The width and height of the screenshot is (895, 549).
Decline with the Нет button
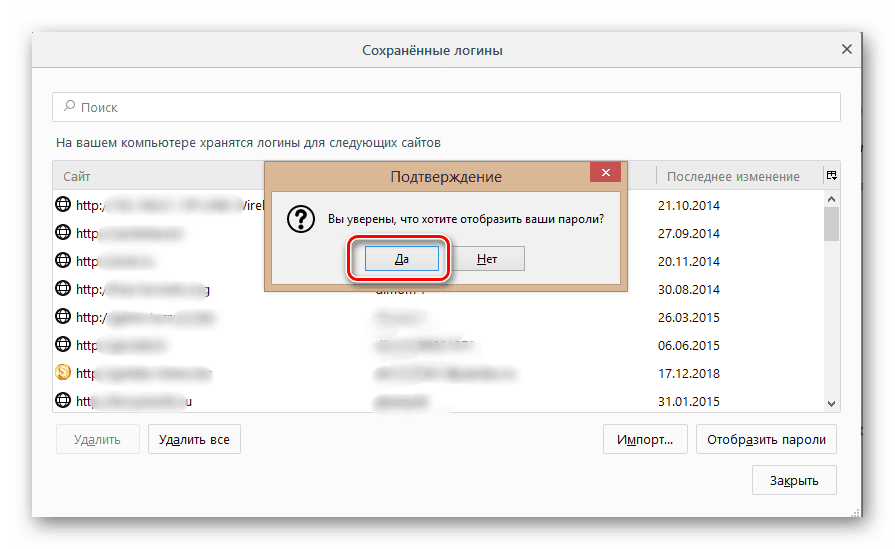[x=487, y=259]
